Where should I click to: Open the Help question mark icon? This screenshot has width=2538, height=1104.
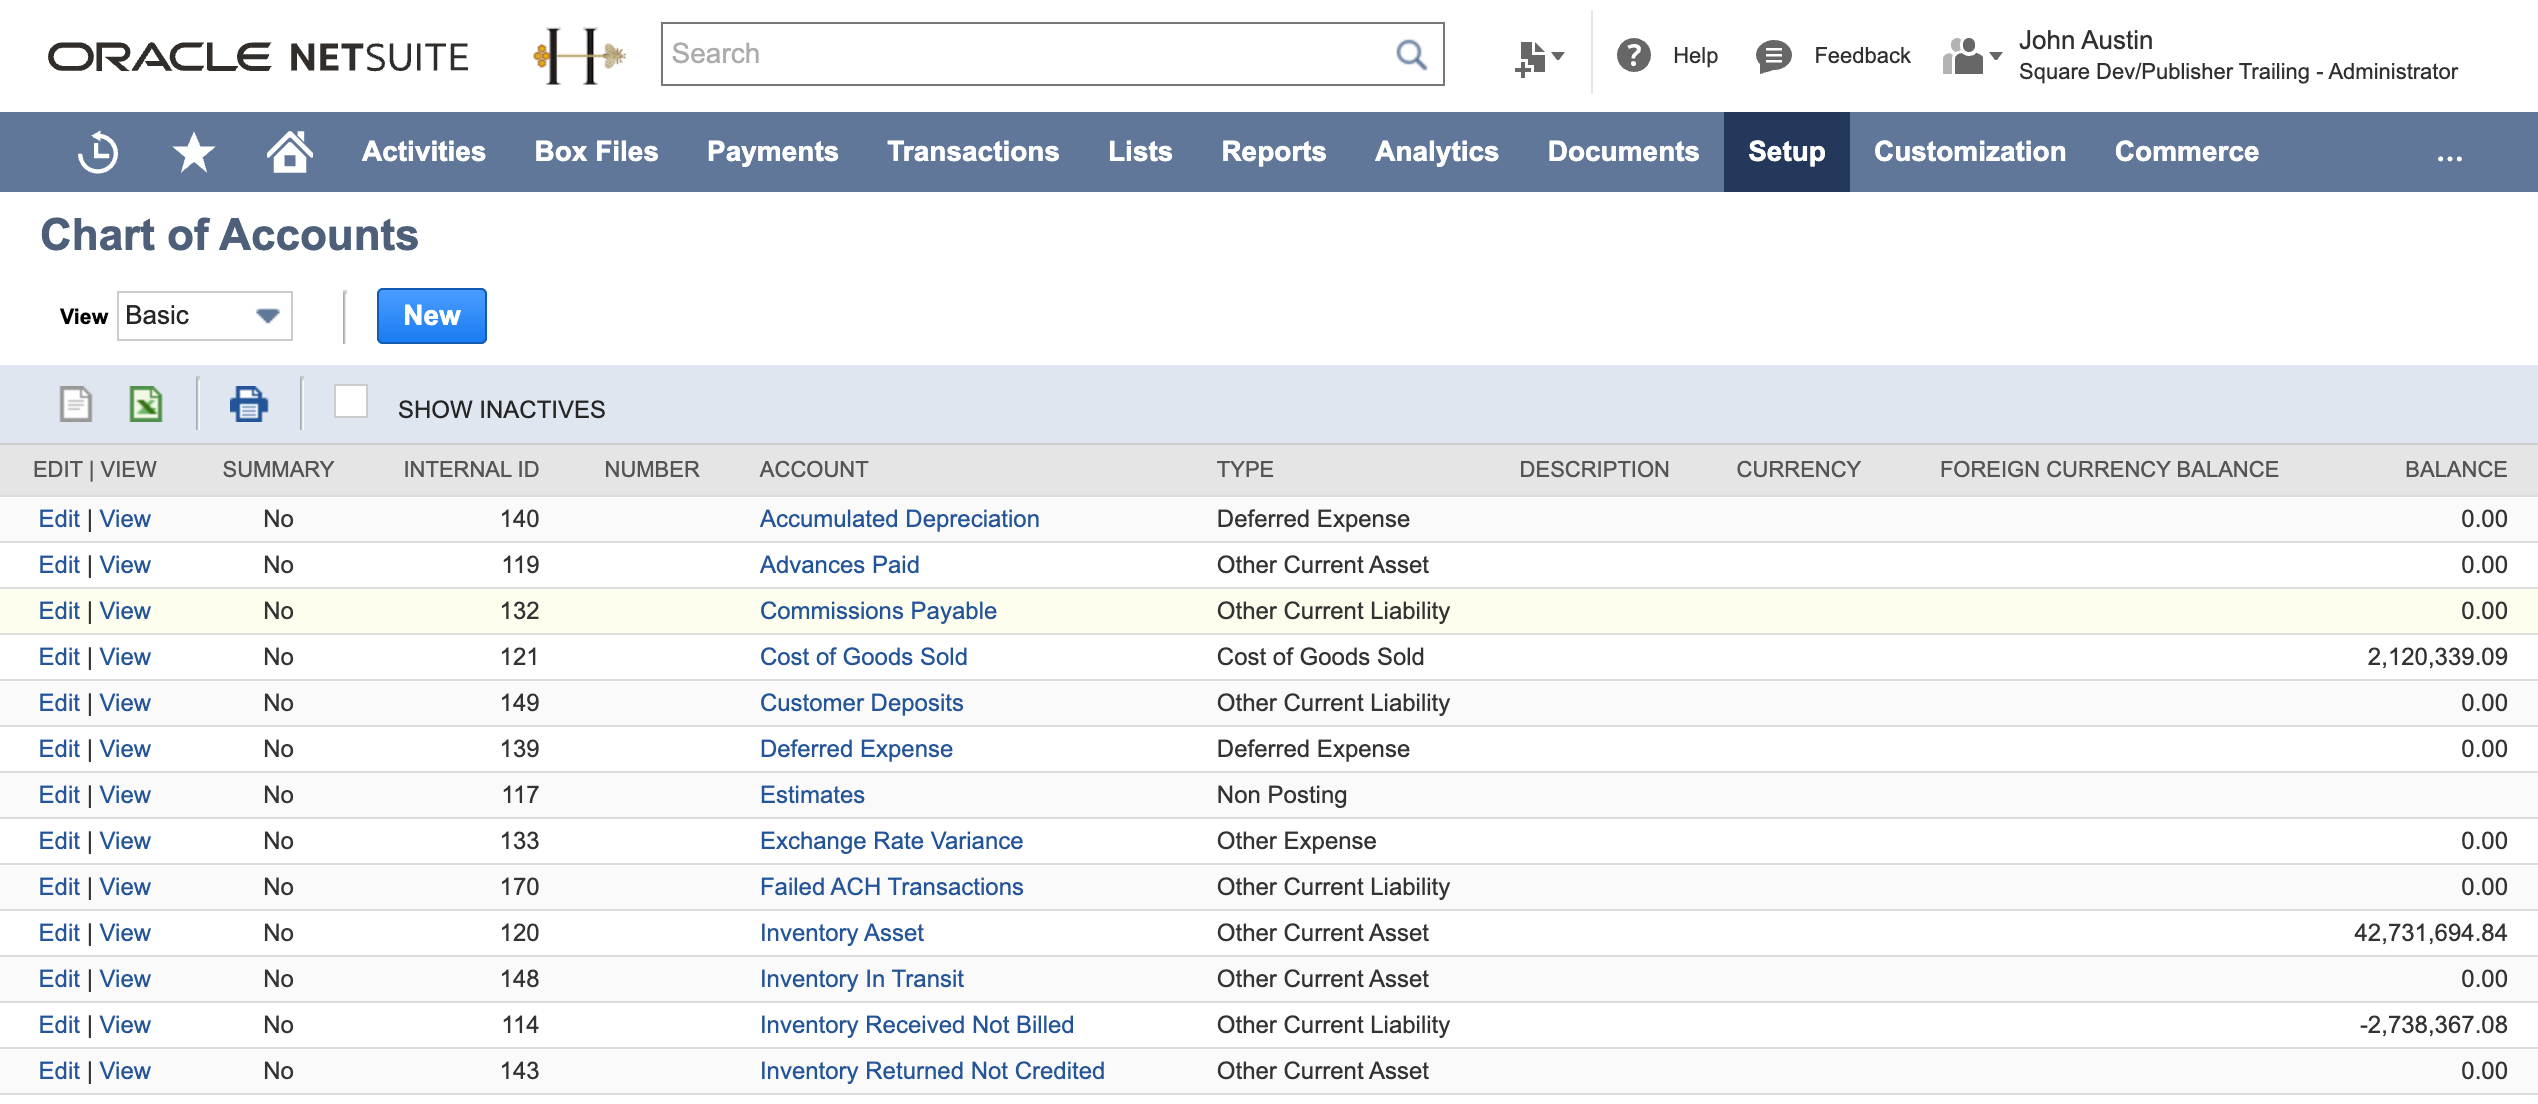pos(1633,55)
